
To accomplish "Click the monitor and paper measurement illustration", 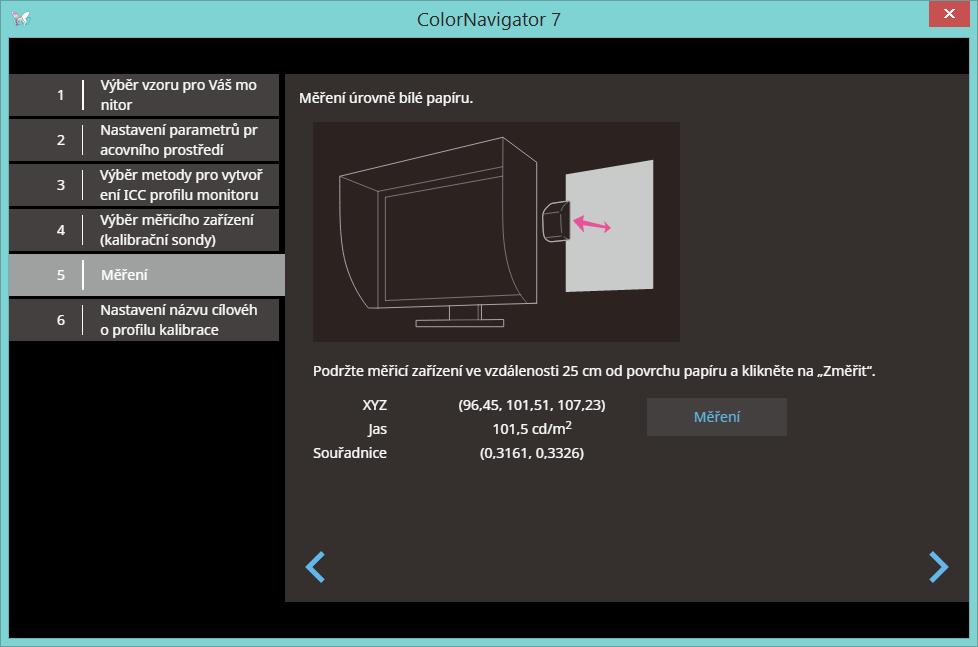I will point(496,231).
